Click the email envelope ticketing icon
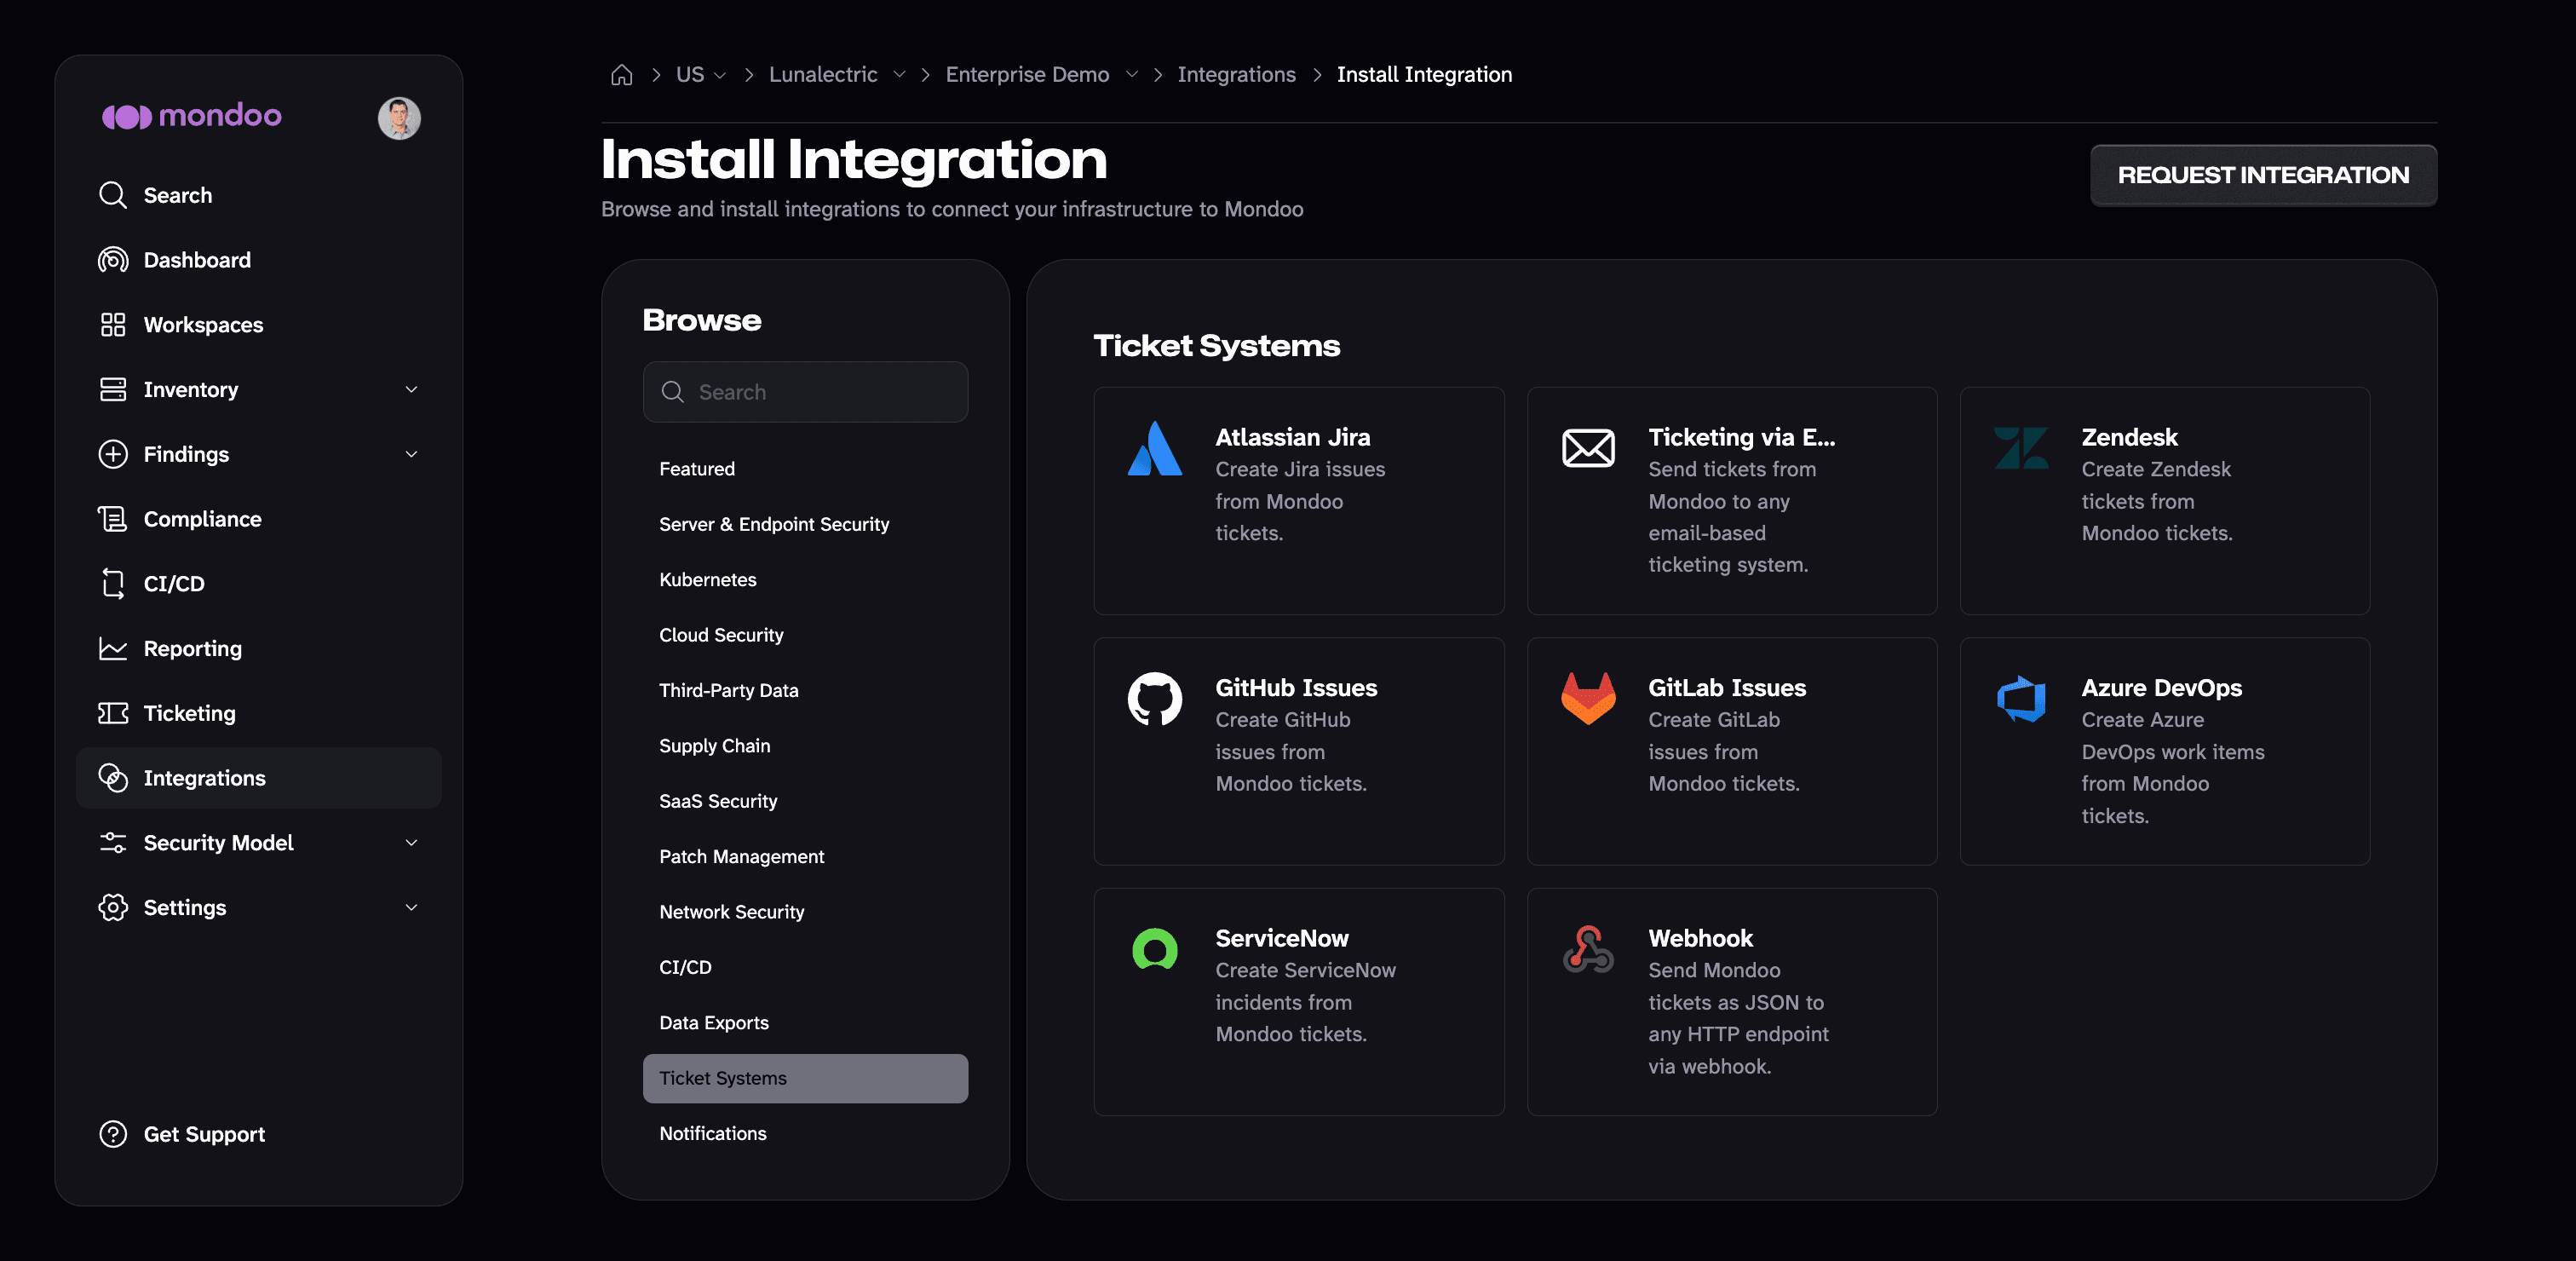This screenshot has width=2576, height=1261. coord(1588,448)
